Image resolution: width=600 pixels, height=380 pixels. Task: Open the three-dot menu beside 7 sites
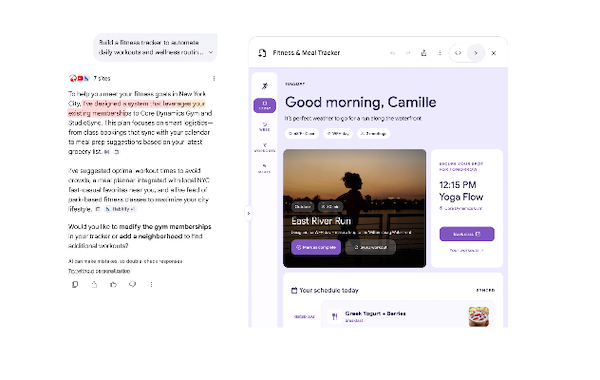pyautogui.click(x=214, y=78)
